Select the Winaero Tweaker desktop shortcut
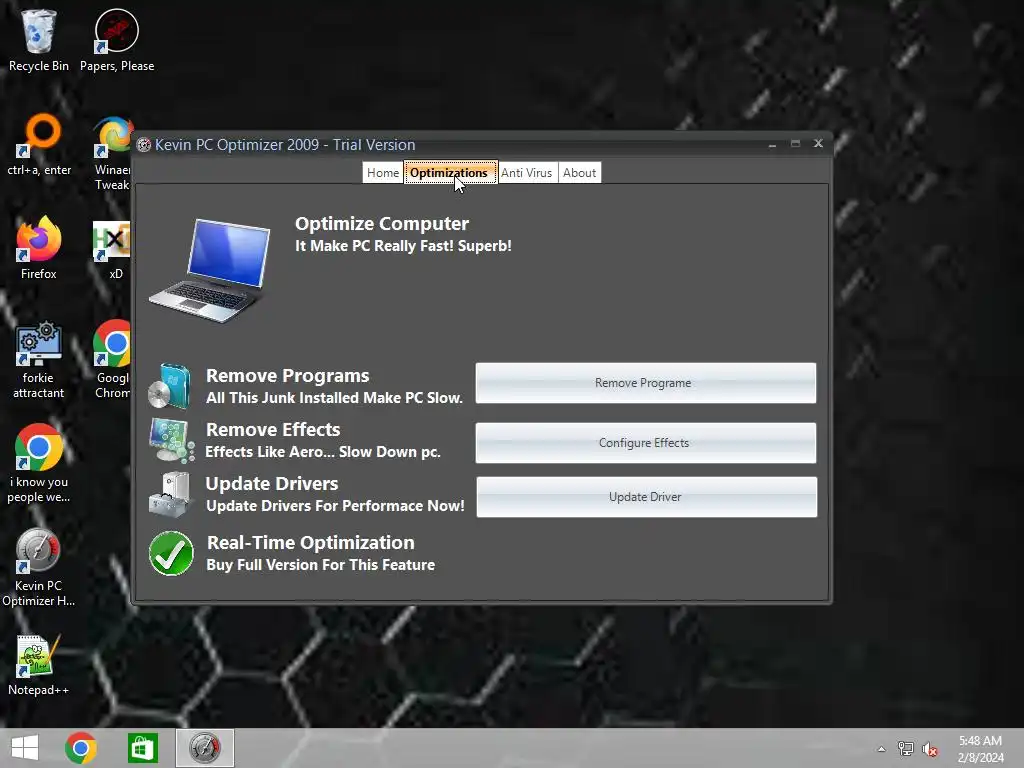Viewport: 1024px width, 768px height. coord(112,153)
